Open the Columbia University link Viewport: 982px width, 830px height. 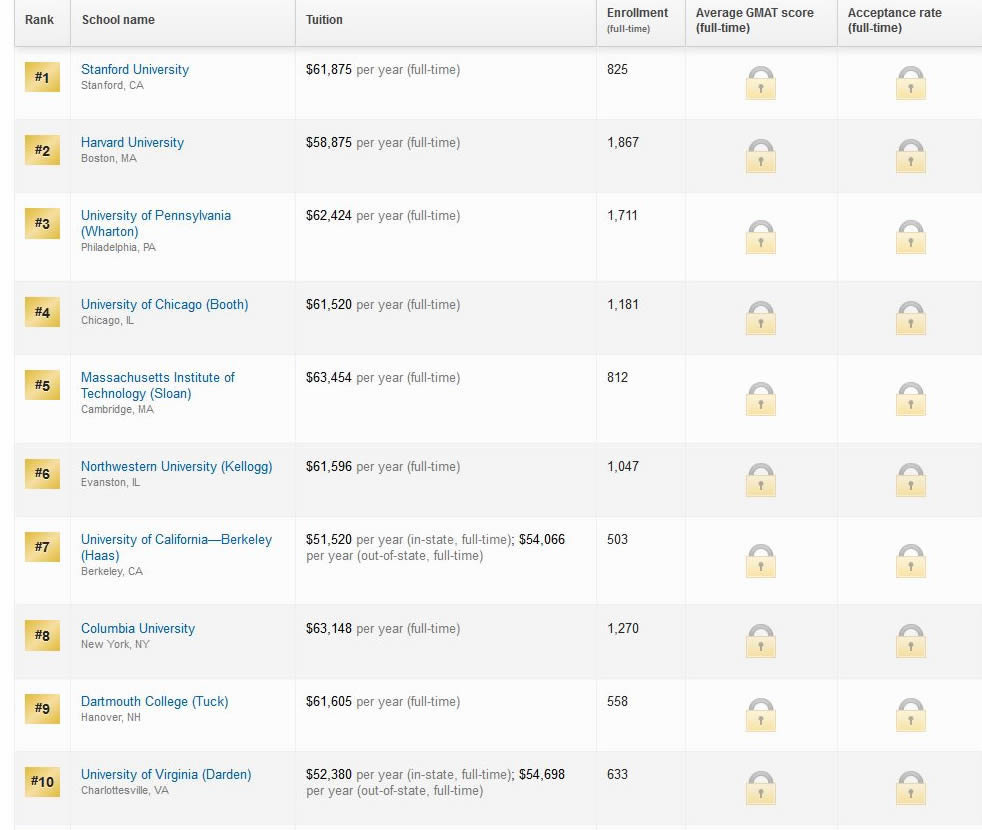tap(138, 629)
